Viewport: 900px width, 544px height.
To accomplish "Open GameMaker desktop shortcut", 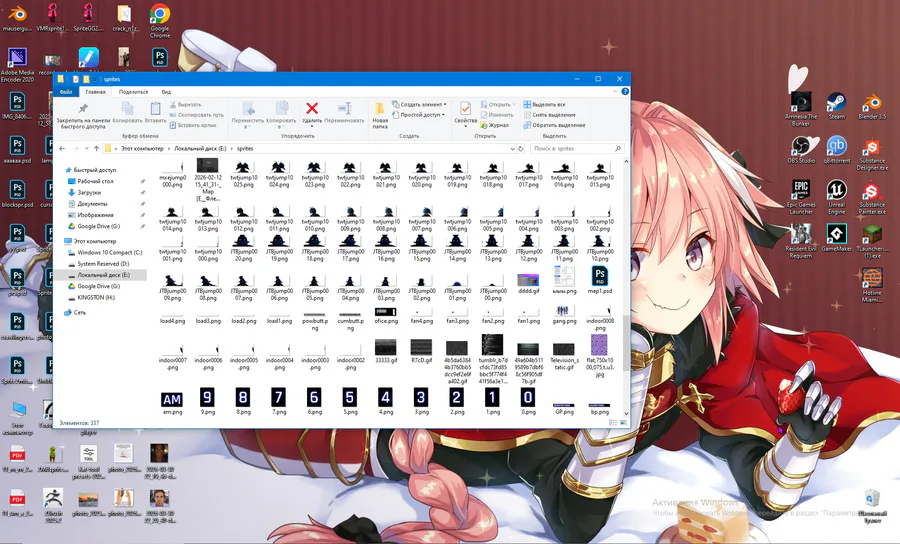I will [836, 238].
